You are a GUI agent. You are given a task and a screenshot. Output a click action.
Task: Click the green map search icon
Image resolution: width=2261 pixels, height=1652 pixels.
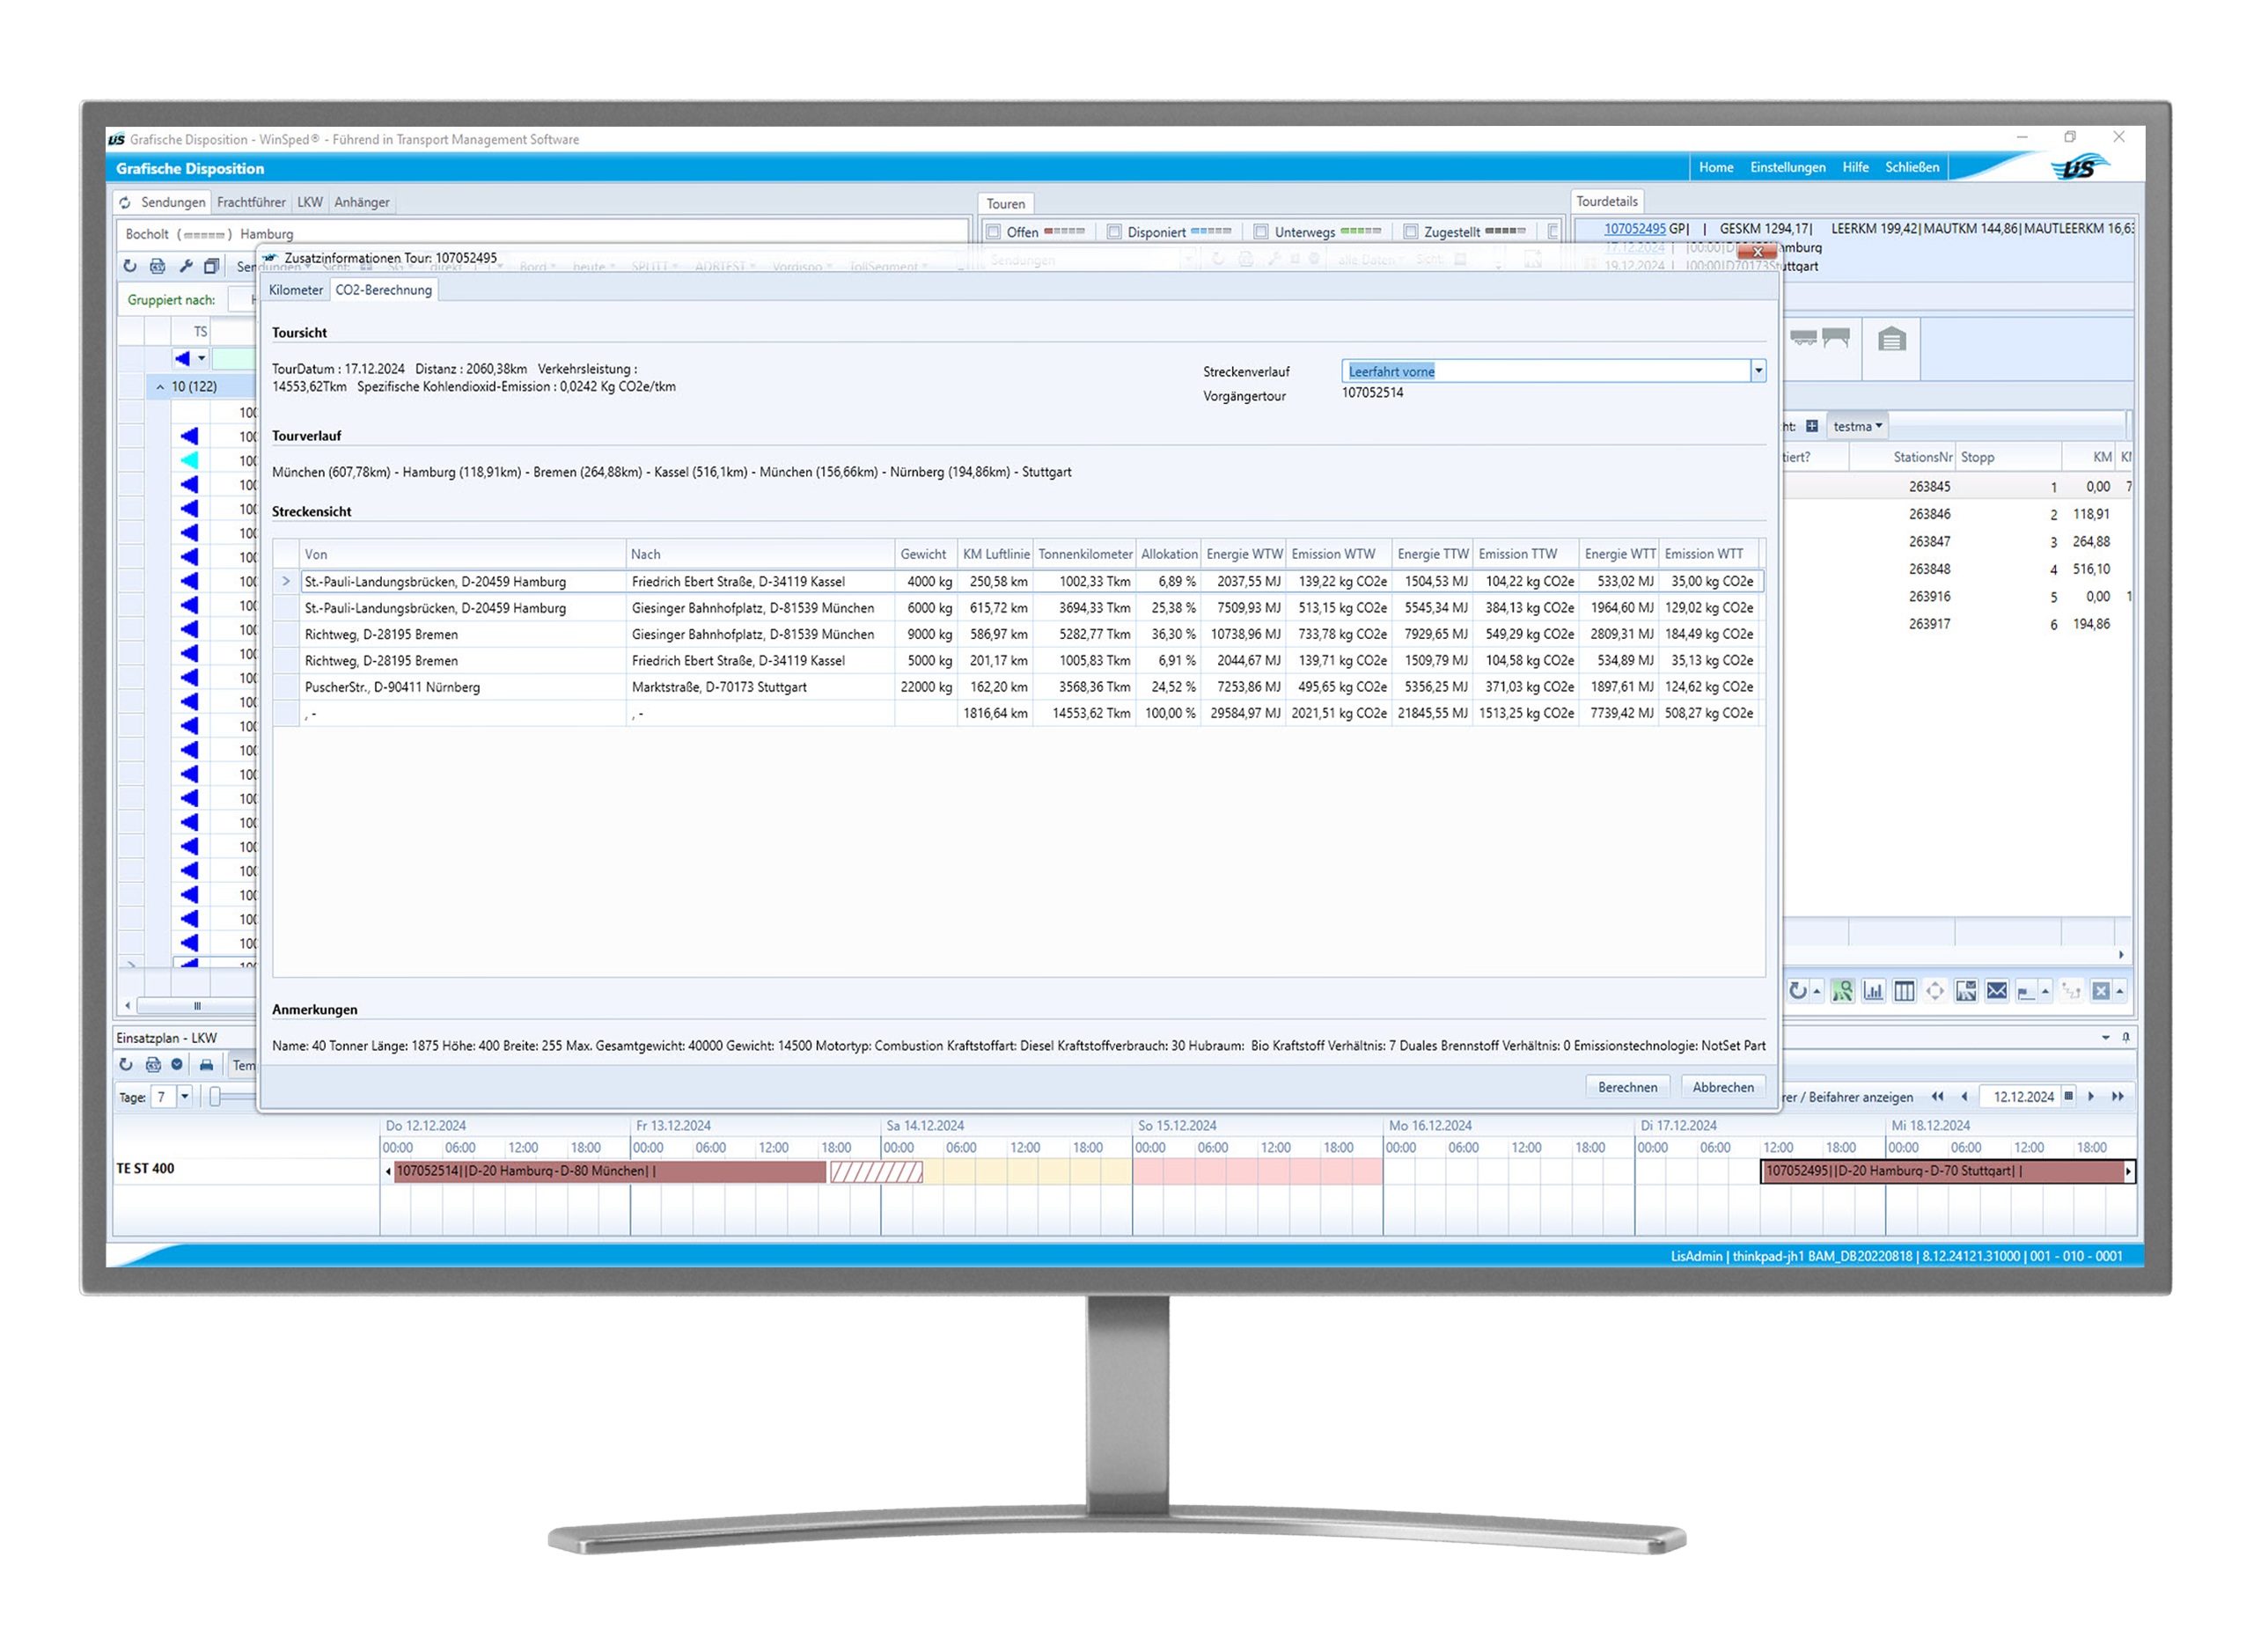tap(1843, 992)
